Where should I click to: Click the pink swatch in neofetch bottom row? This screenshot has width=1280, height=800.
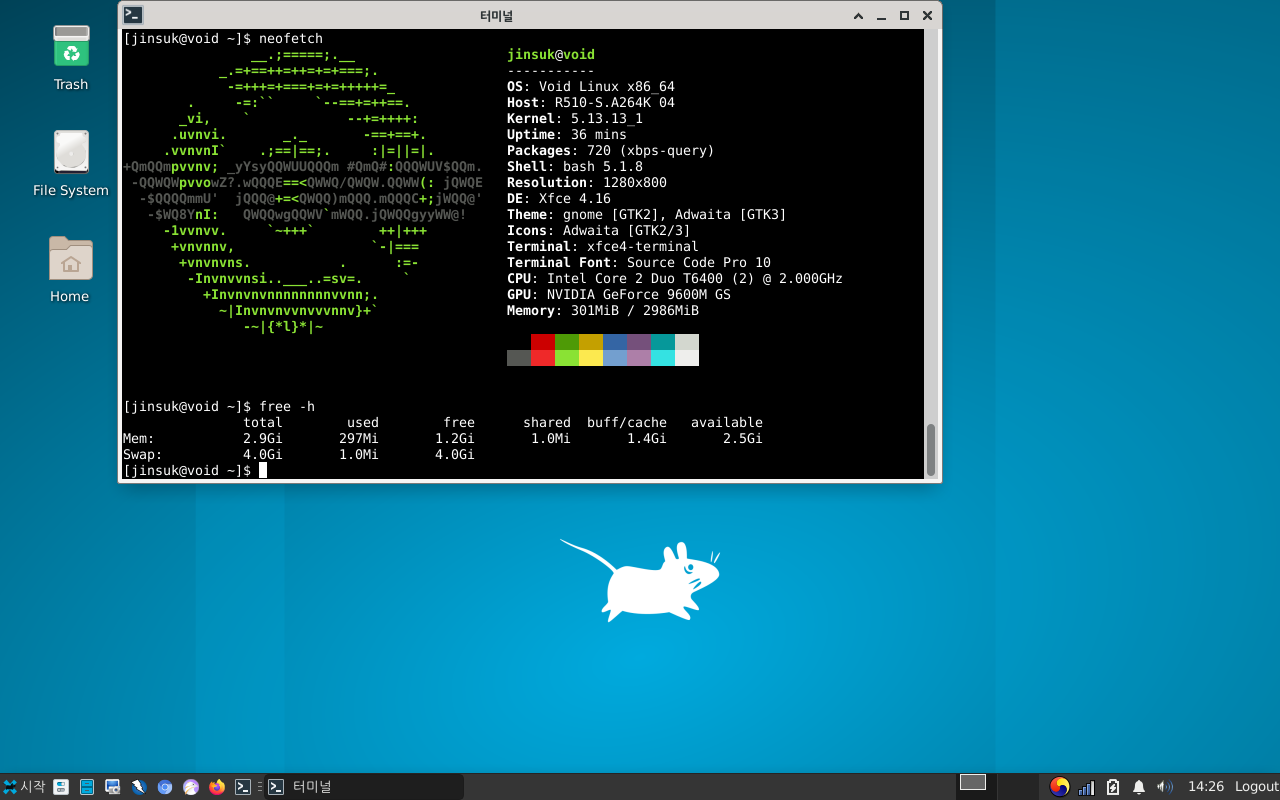(x=639, y=358)
